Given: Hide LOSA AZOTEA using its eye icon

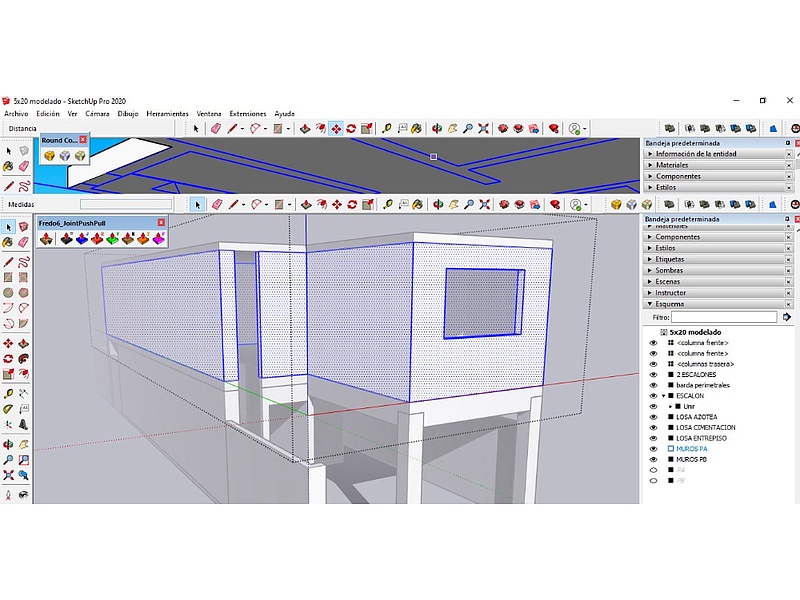Looking at the screenshot, I should (653, 417).
